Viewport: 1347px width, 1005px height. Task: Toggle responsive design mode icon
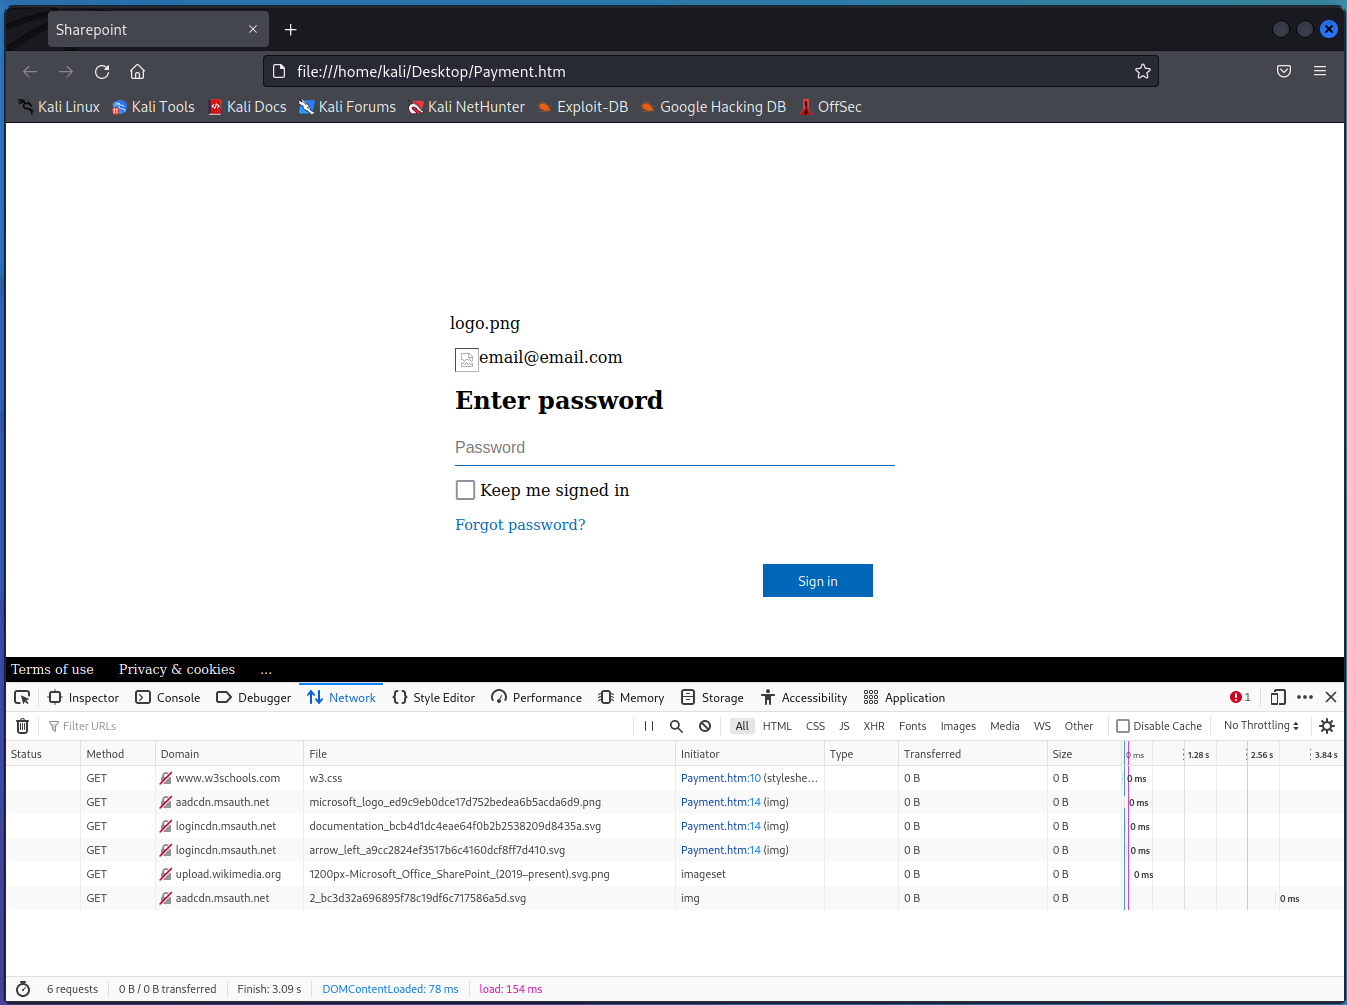[1278, 698]
